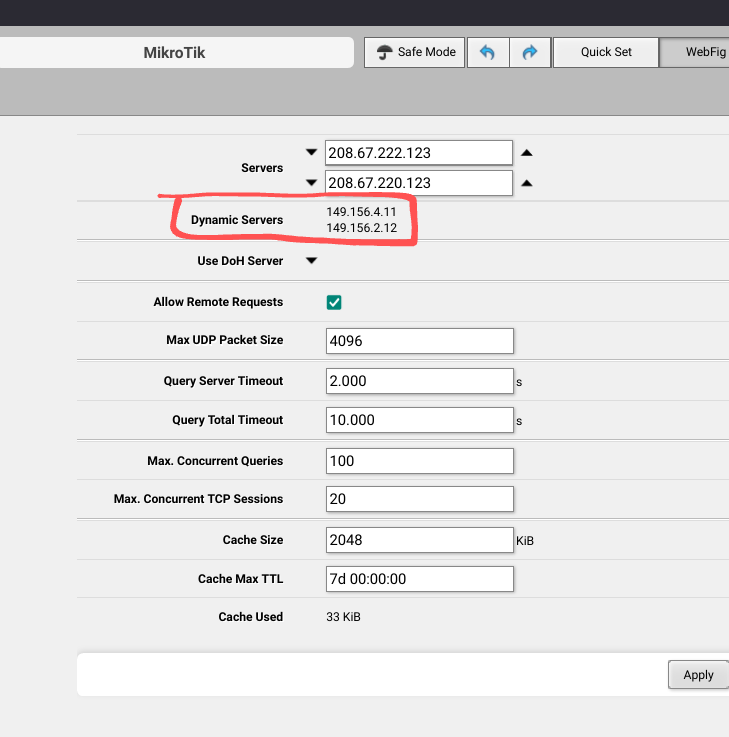The height and width of the screenshot is (737, 729).
Task: Expand the Use DoH Server field
Action: [x=311, y=260]
